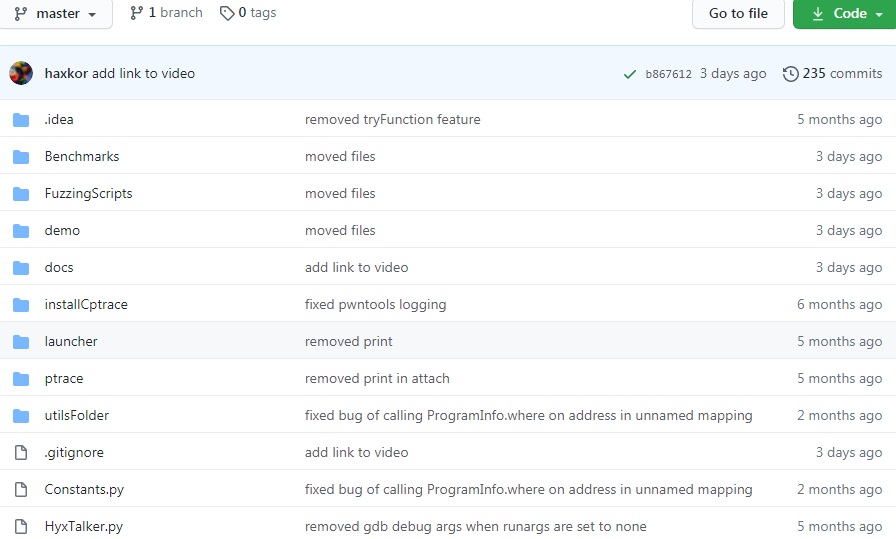Open the haxkor author link

click(x=66, y=73)
